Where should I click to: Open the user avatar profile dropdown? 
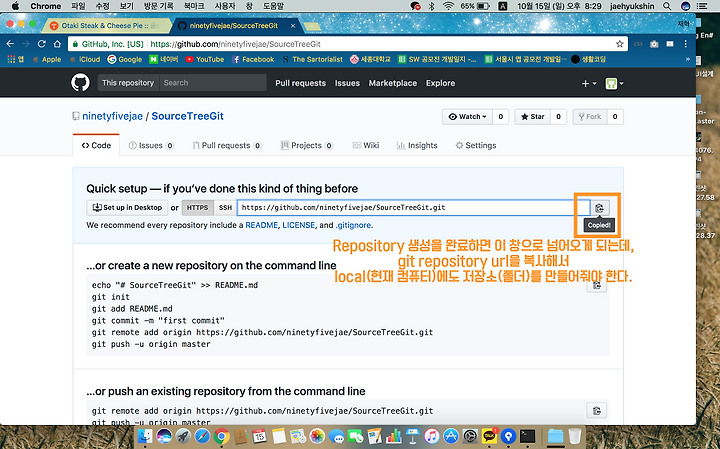[x=614, y=83]
